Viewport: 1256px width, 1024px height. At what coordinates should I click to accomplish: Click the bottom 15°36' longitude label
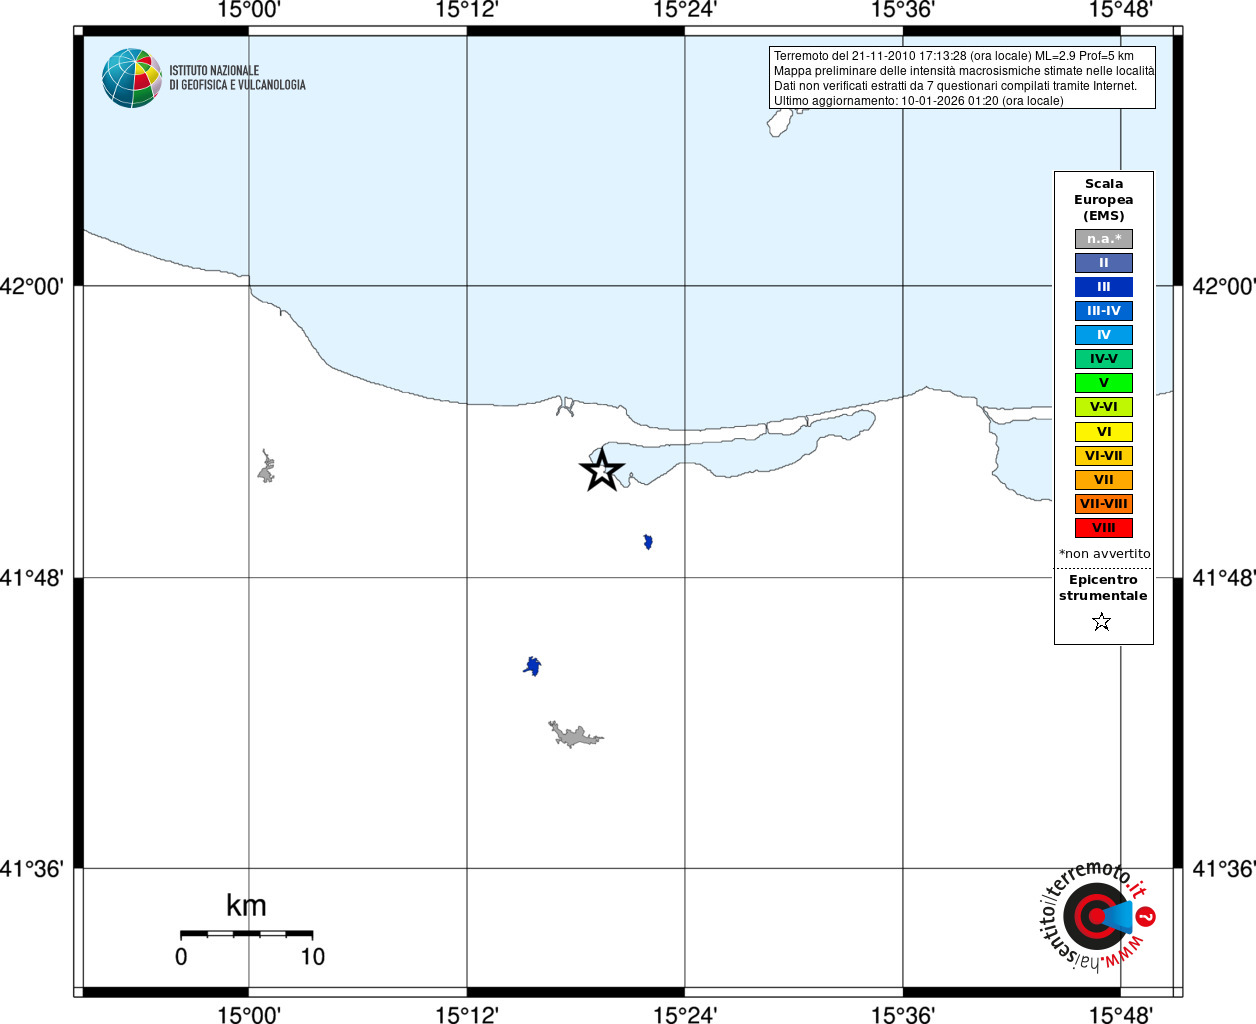[x=903, y=1015]
